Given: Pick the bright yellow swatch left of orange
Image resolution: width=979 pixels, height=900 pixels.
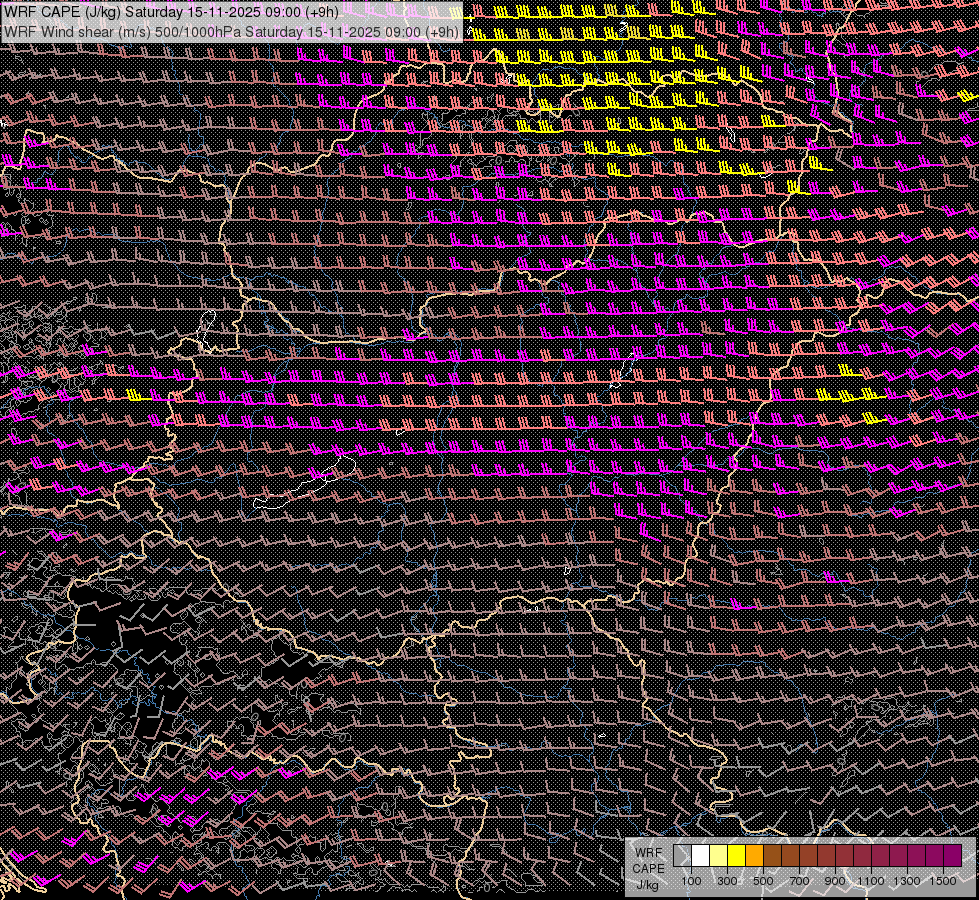Looking at the screenshot, I should tap(736, 856).
